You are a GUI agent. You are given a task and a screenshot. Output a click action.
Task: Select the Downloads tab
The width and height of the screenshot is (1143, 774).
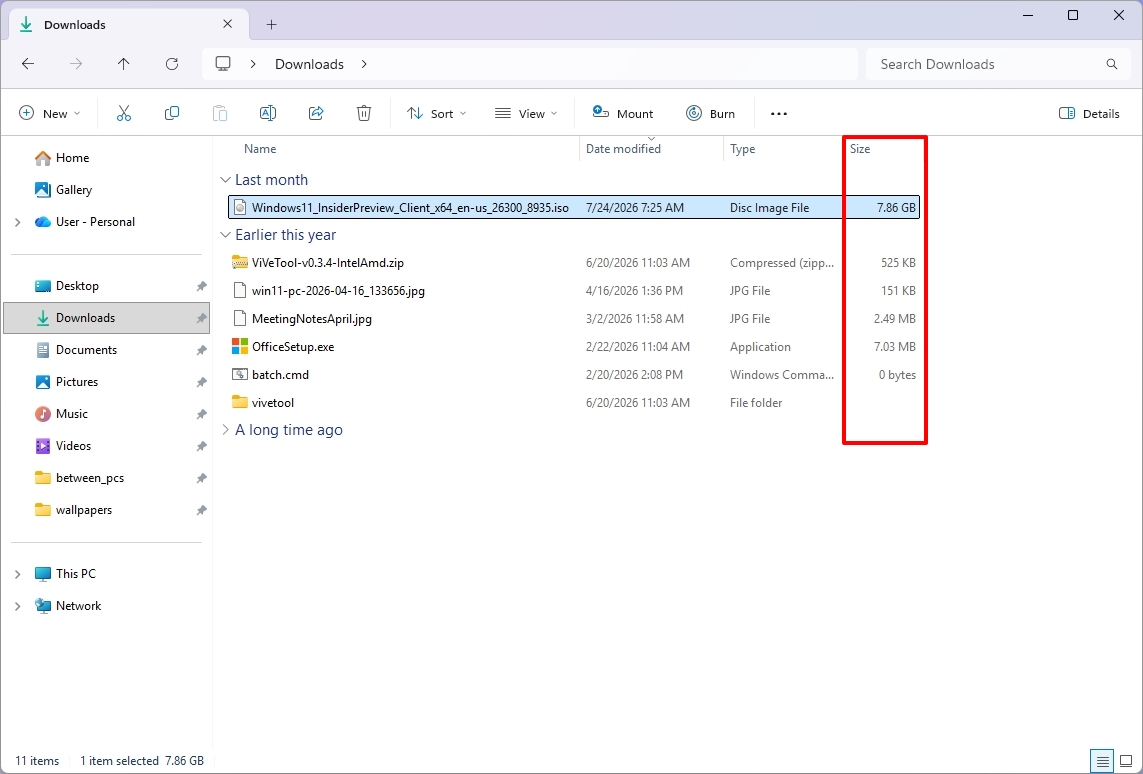coord(128,25)
